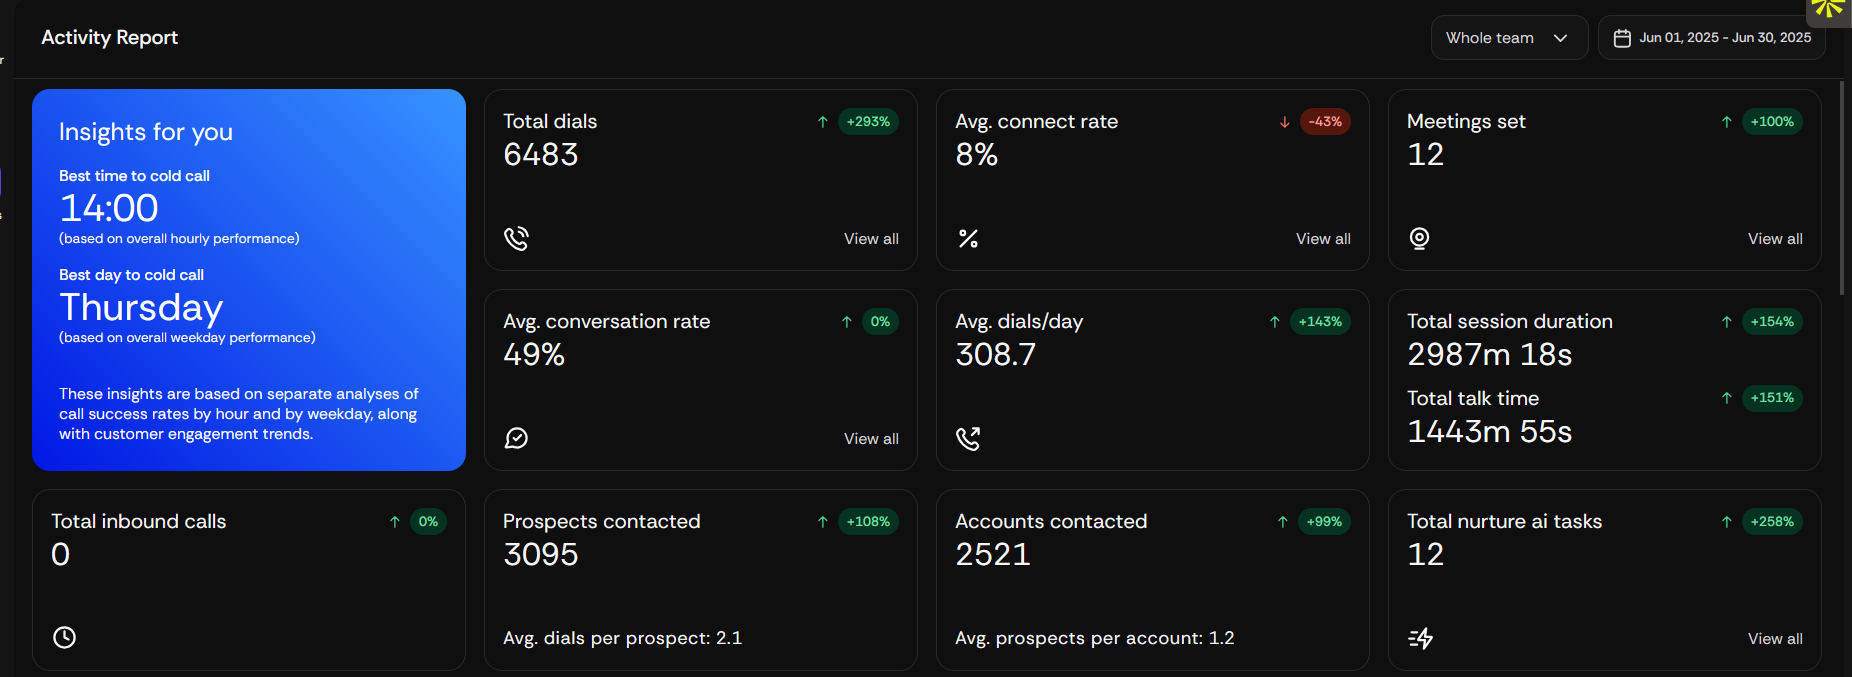
Task: Click the percent icon in Avg. connect rate card
Action: click(968, 238)
